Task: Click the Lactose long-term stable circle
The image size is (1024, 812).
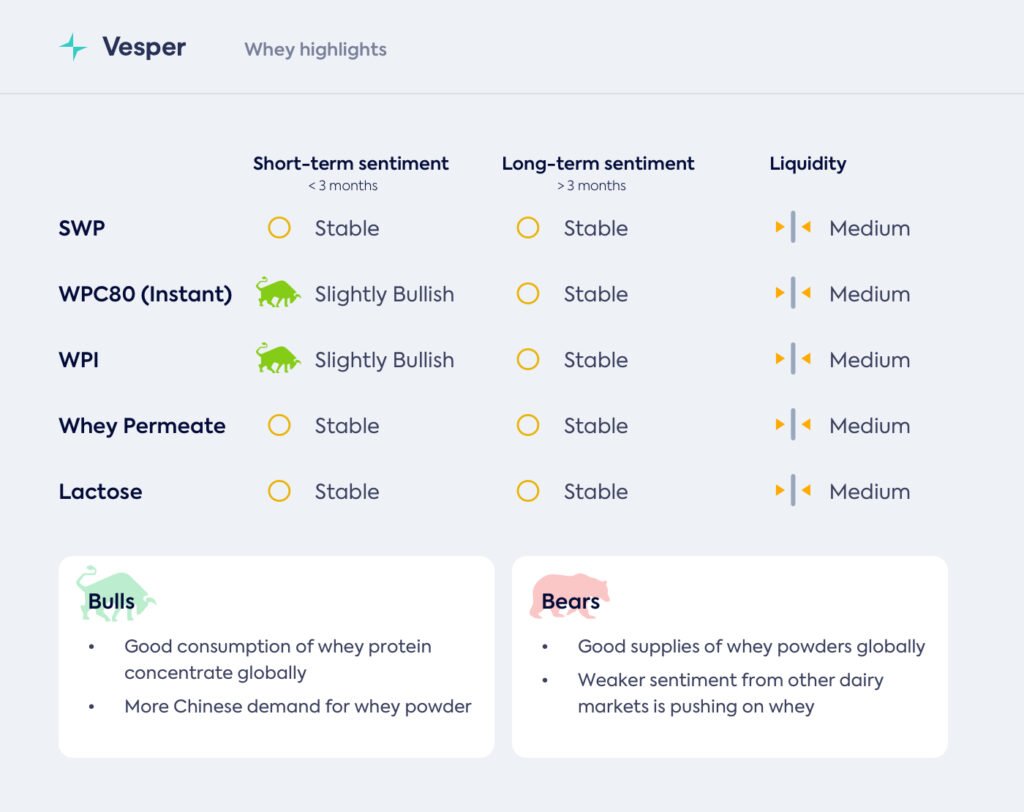Action: tap(528, 491)
